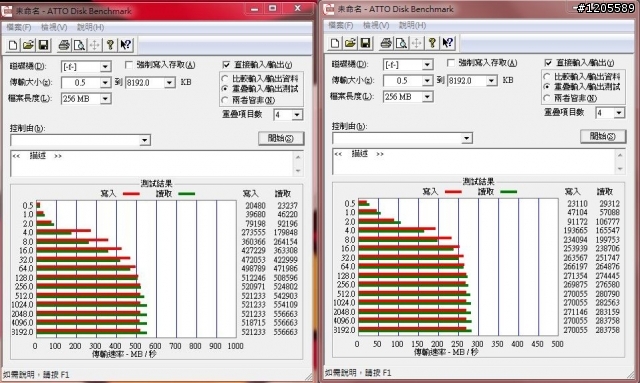This screenshot has height=383, width=640.
Task: Open file icon in left window toolbar
Action: [28, 45]
